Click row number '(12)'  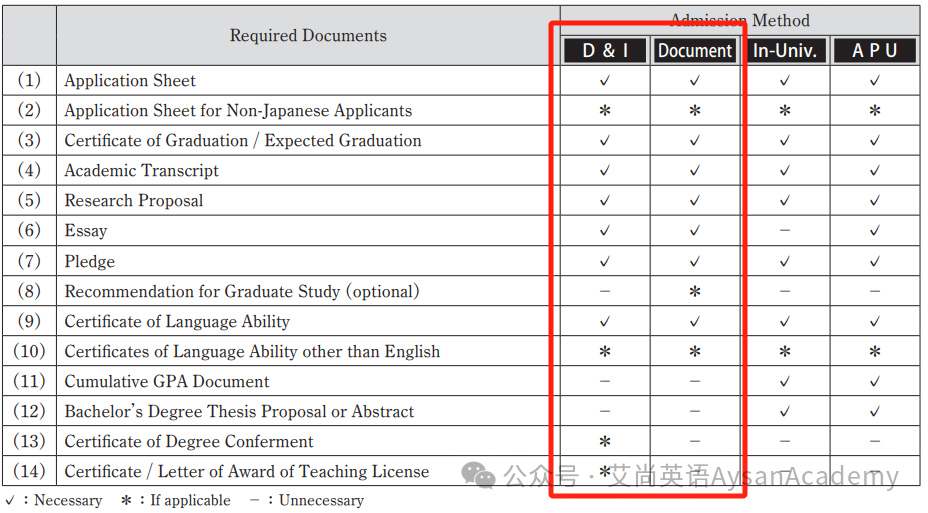coord(29,411)
